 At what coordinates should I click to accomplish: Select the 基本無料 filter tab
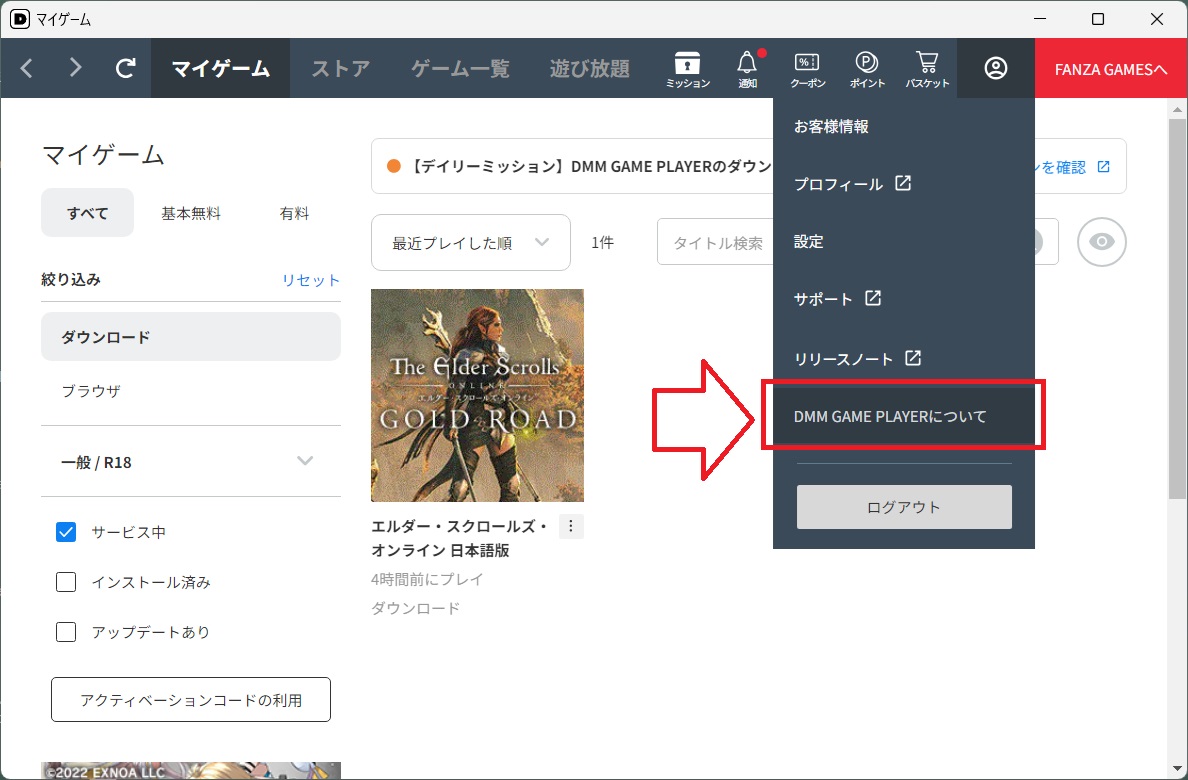pos(191,213)
